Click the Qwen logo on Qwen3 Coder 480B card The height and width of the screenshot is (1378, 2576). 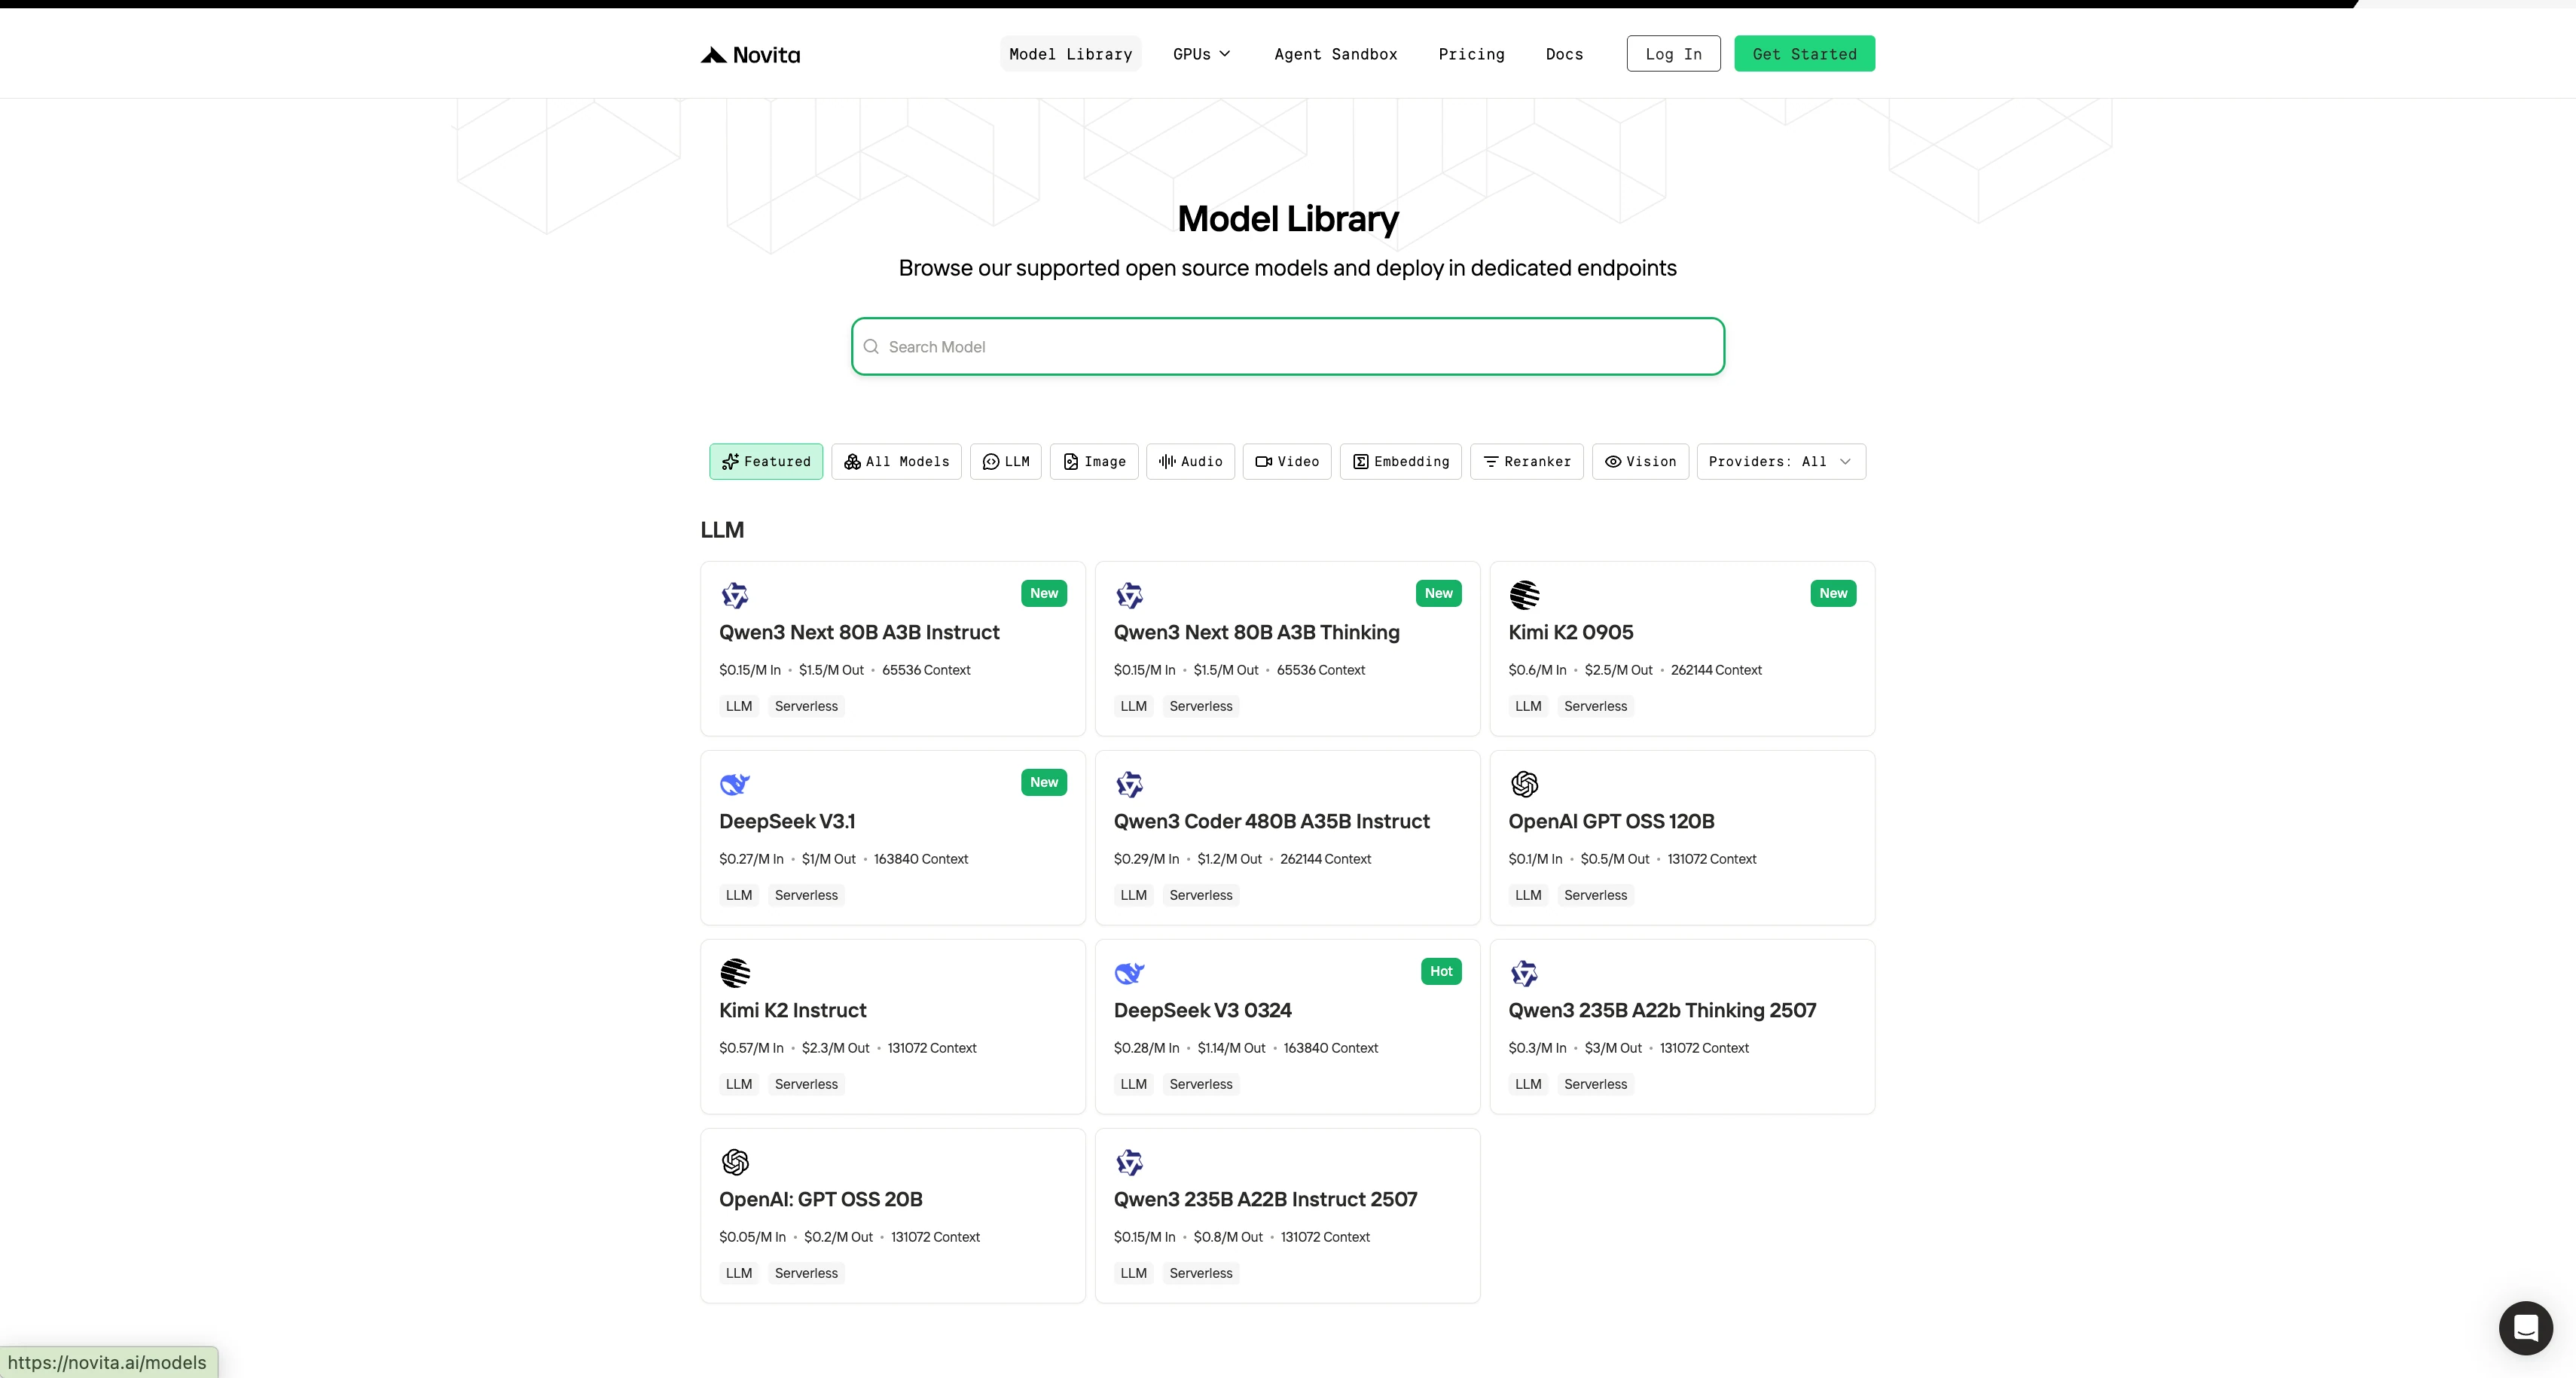coord(1130,784)
